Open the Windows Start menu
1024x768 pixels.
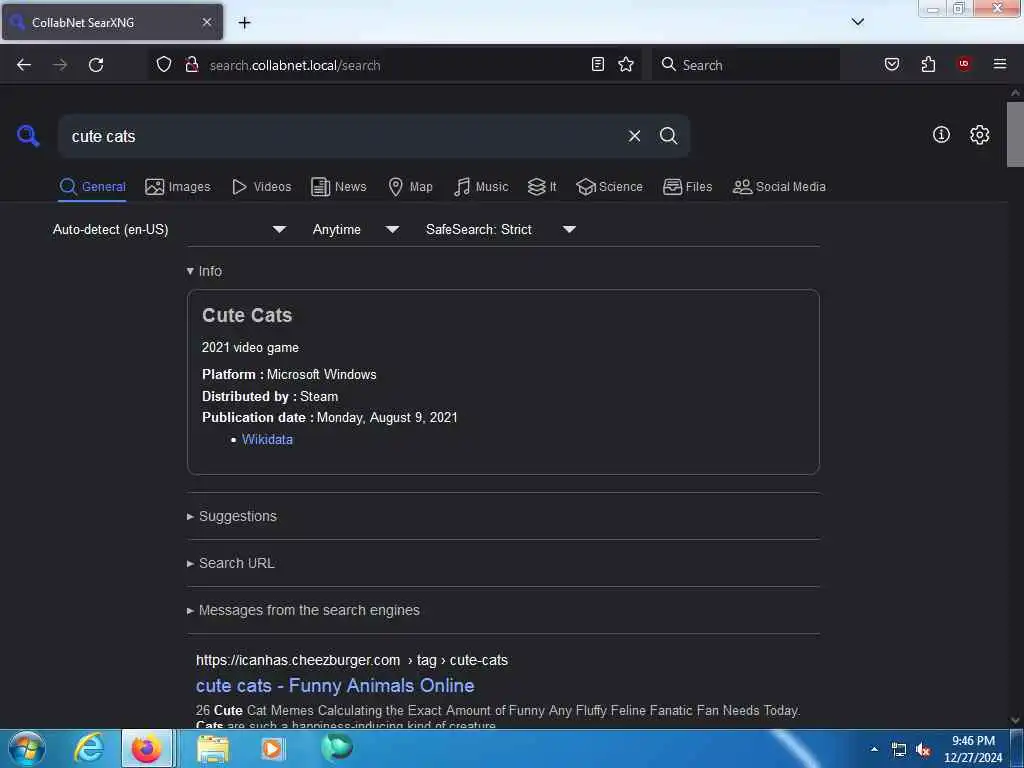pos(26,749)
